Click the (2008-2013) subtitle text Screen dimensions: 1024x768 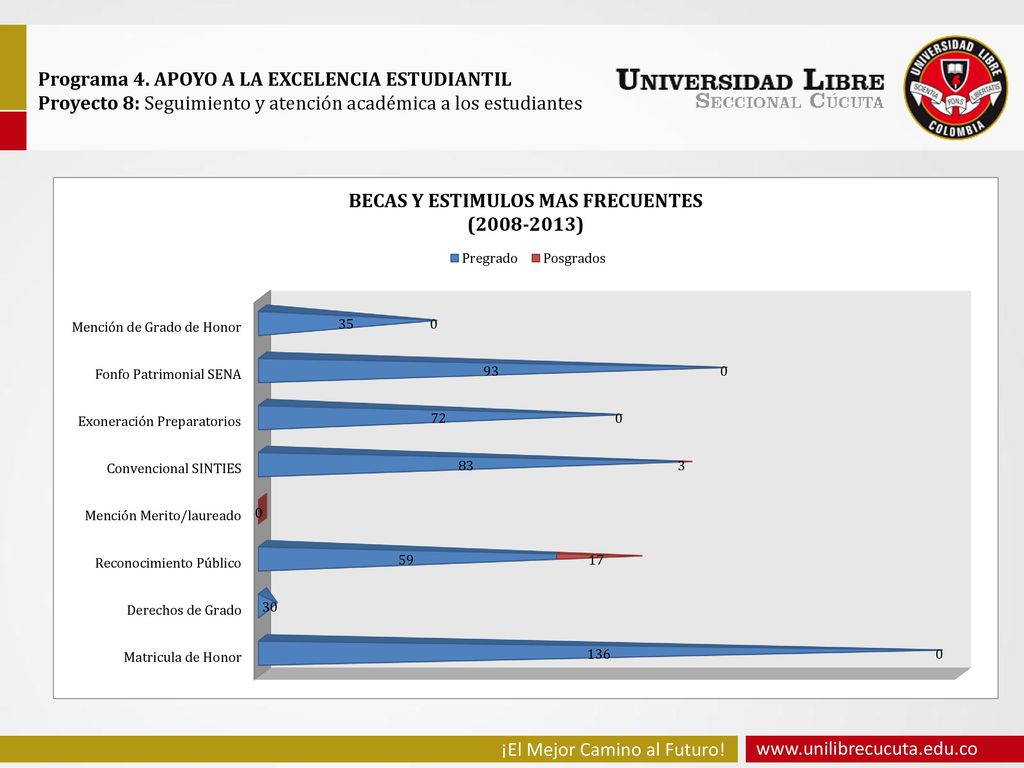tap(526, 225)
